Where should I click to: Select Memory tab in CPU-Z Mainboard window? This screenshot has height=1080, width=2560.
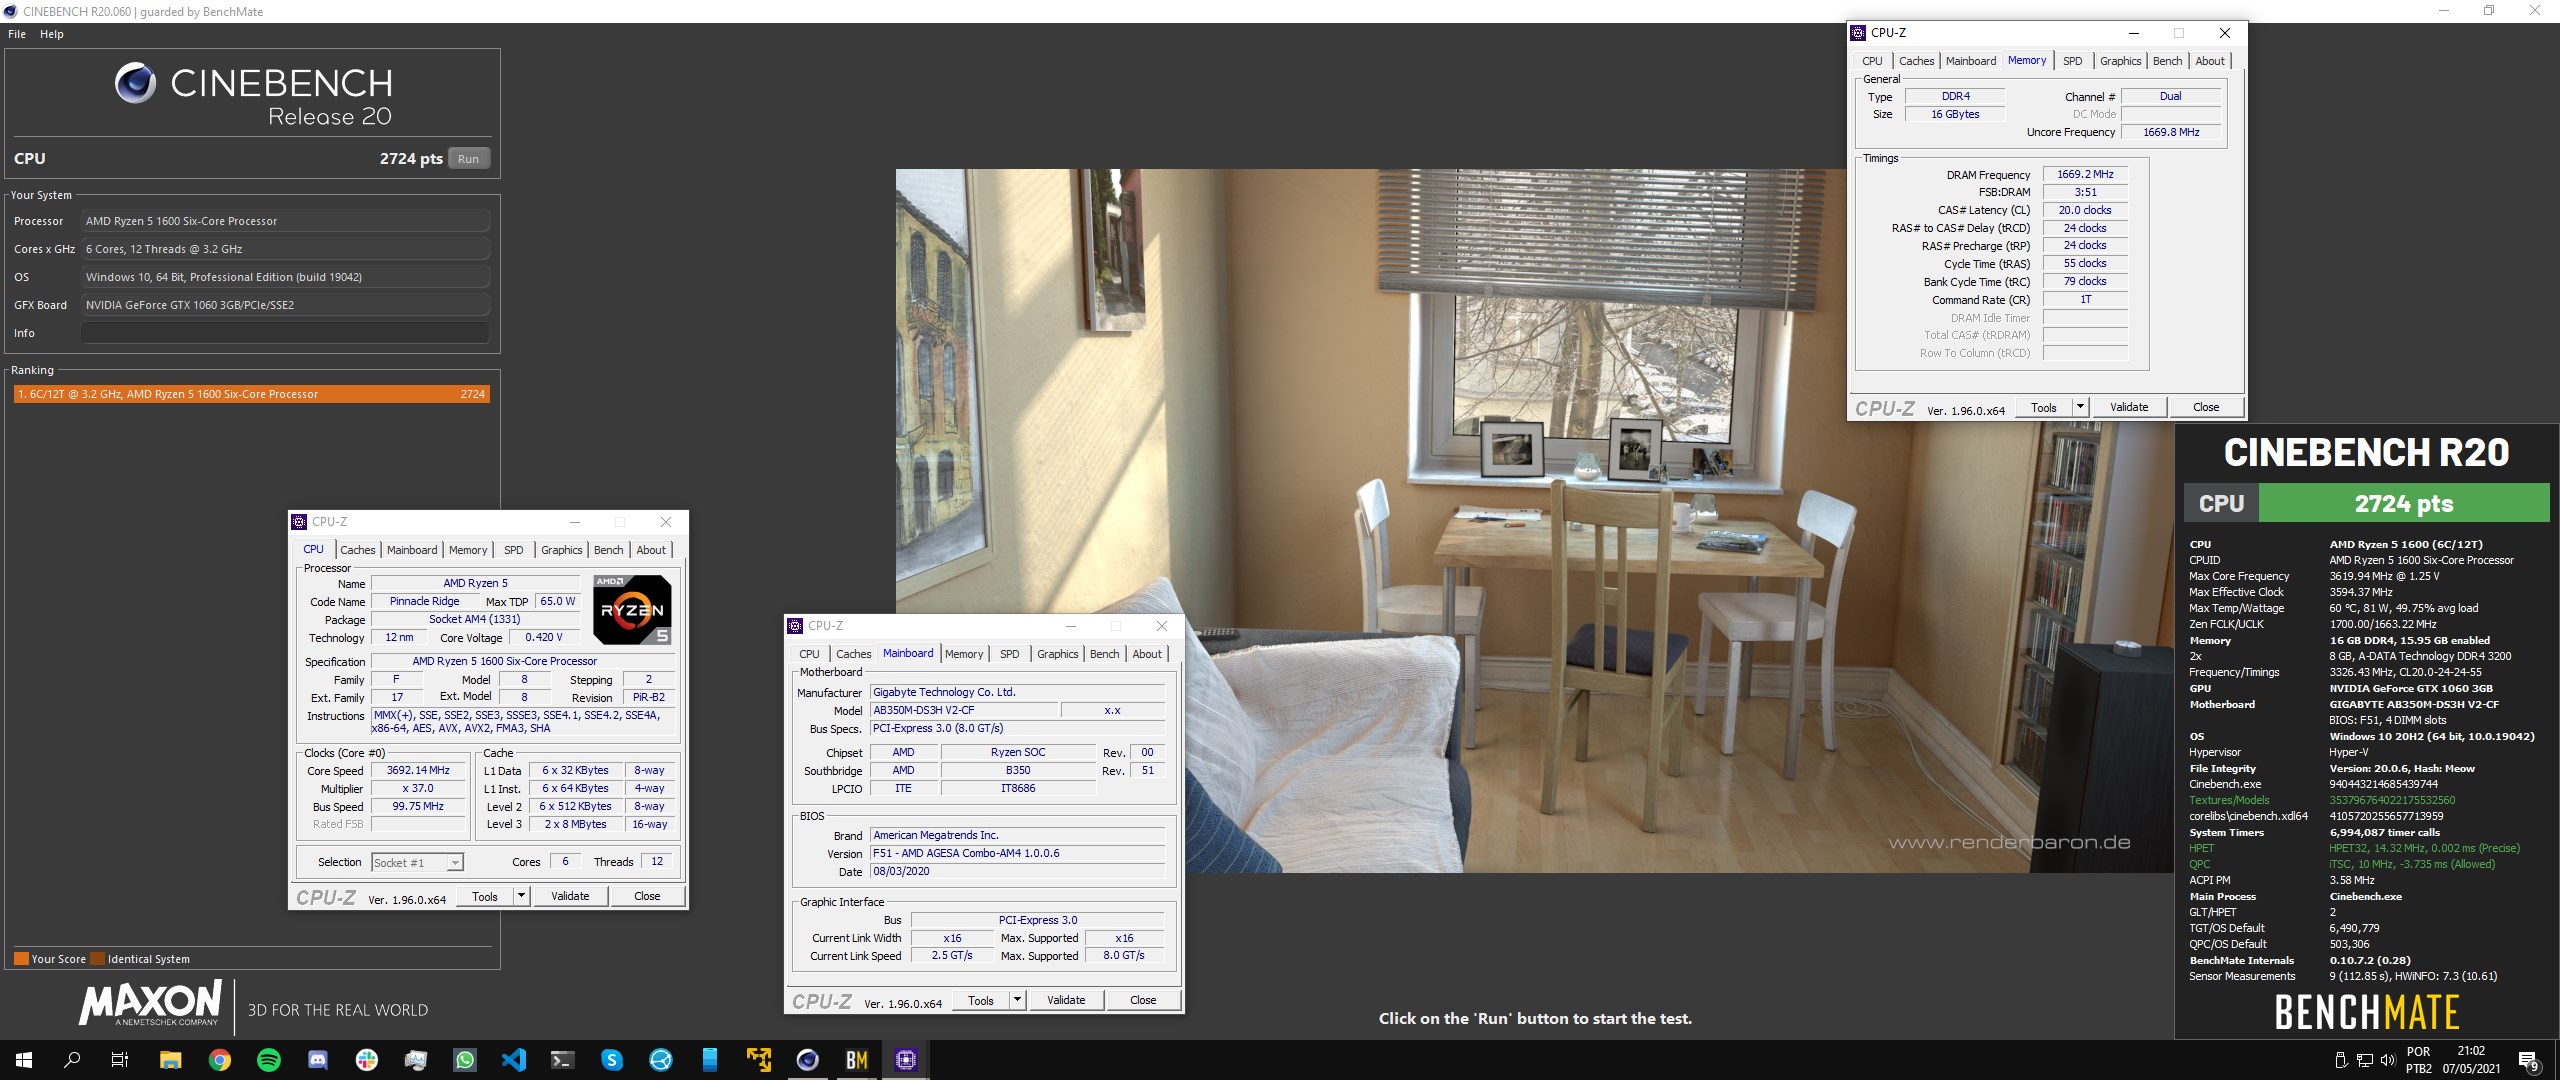click(964, 654)
